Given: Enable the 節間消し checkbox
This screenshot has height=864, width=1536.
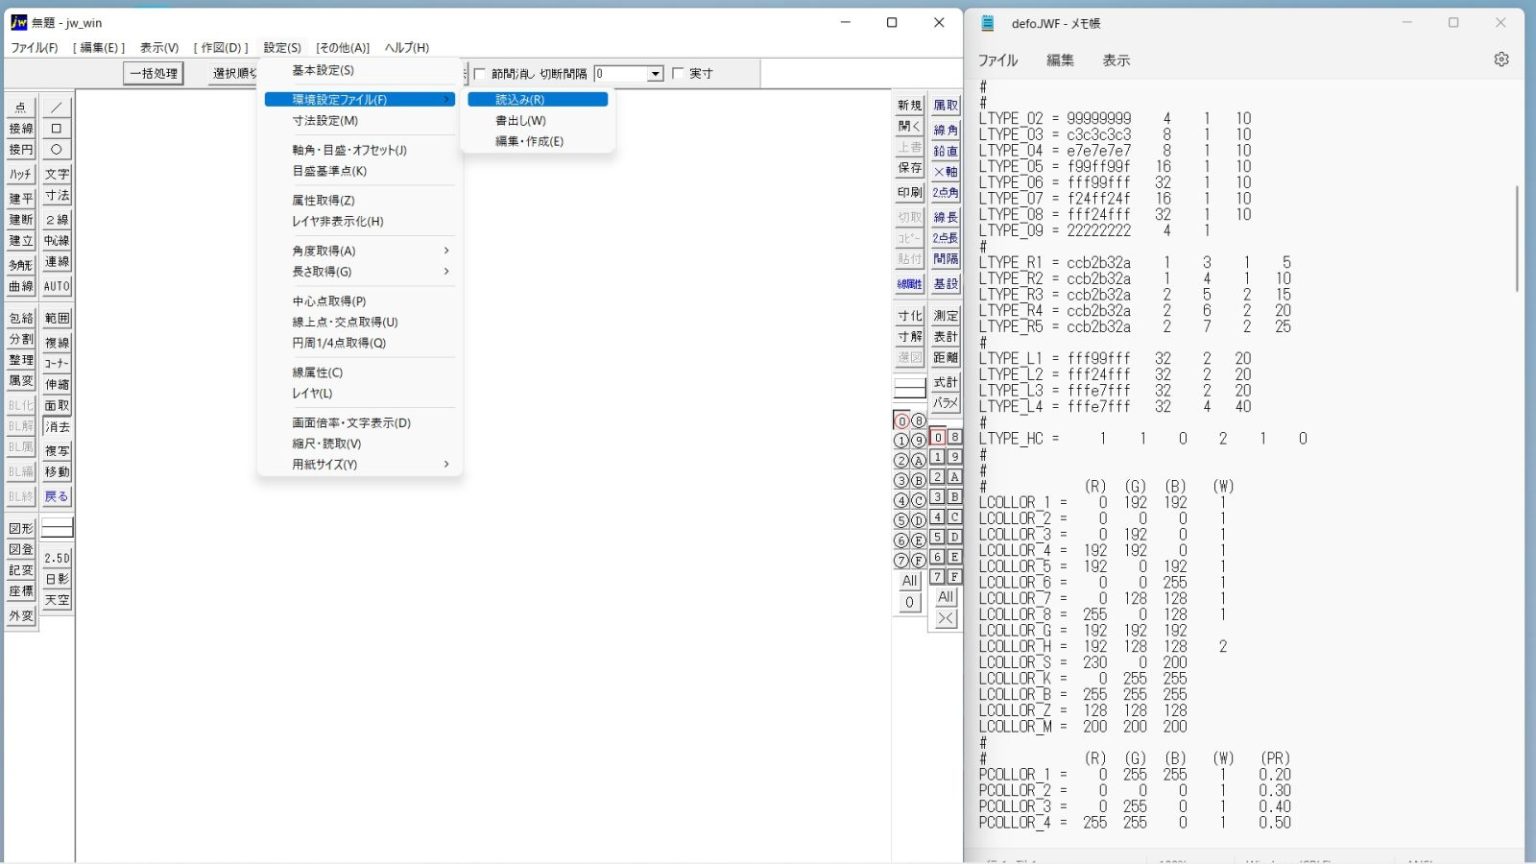Looking at the screenshot, I should click(479, 74).
